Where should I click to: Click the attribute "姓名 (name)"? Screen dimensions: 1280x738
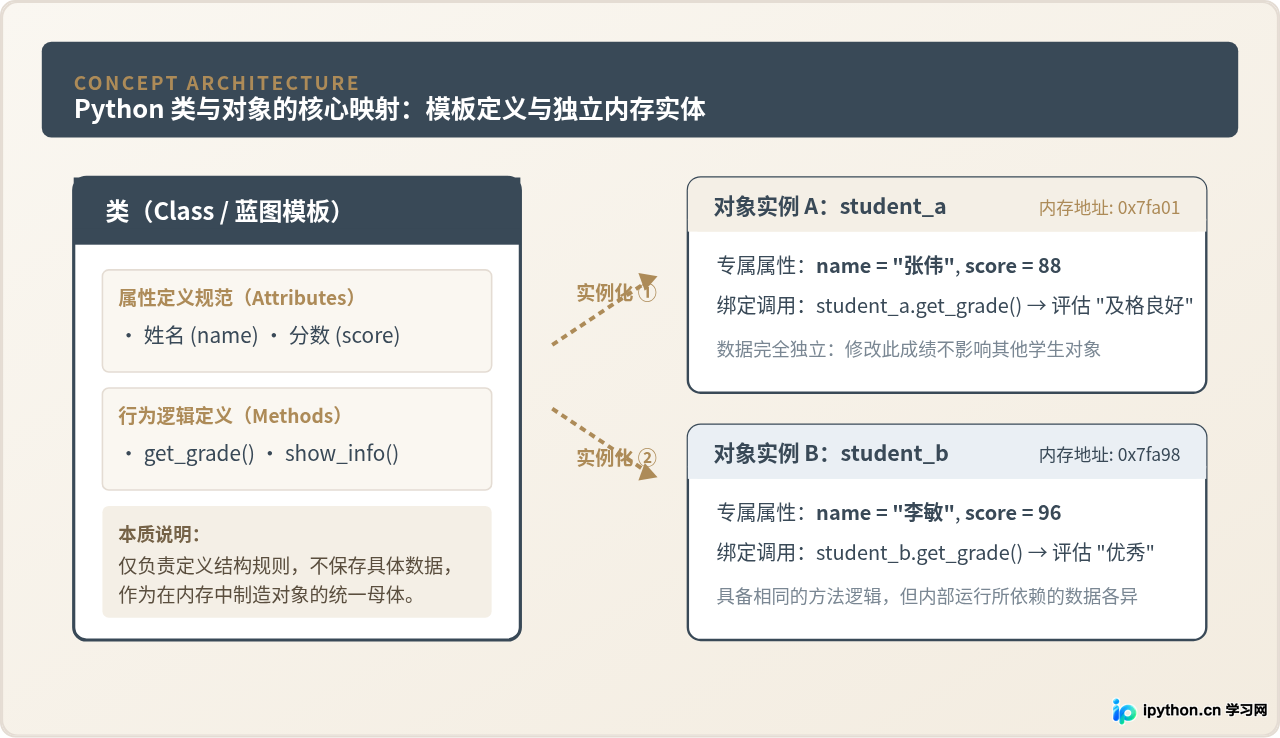tap(201, 336)
